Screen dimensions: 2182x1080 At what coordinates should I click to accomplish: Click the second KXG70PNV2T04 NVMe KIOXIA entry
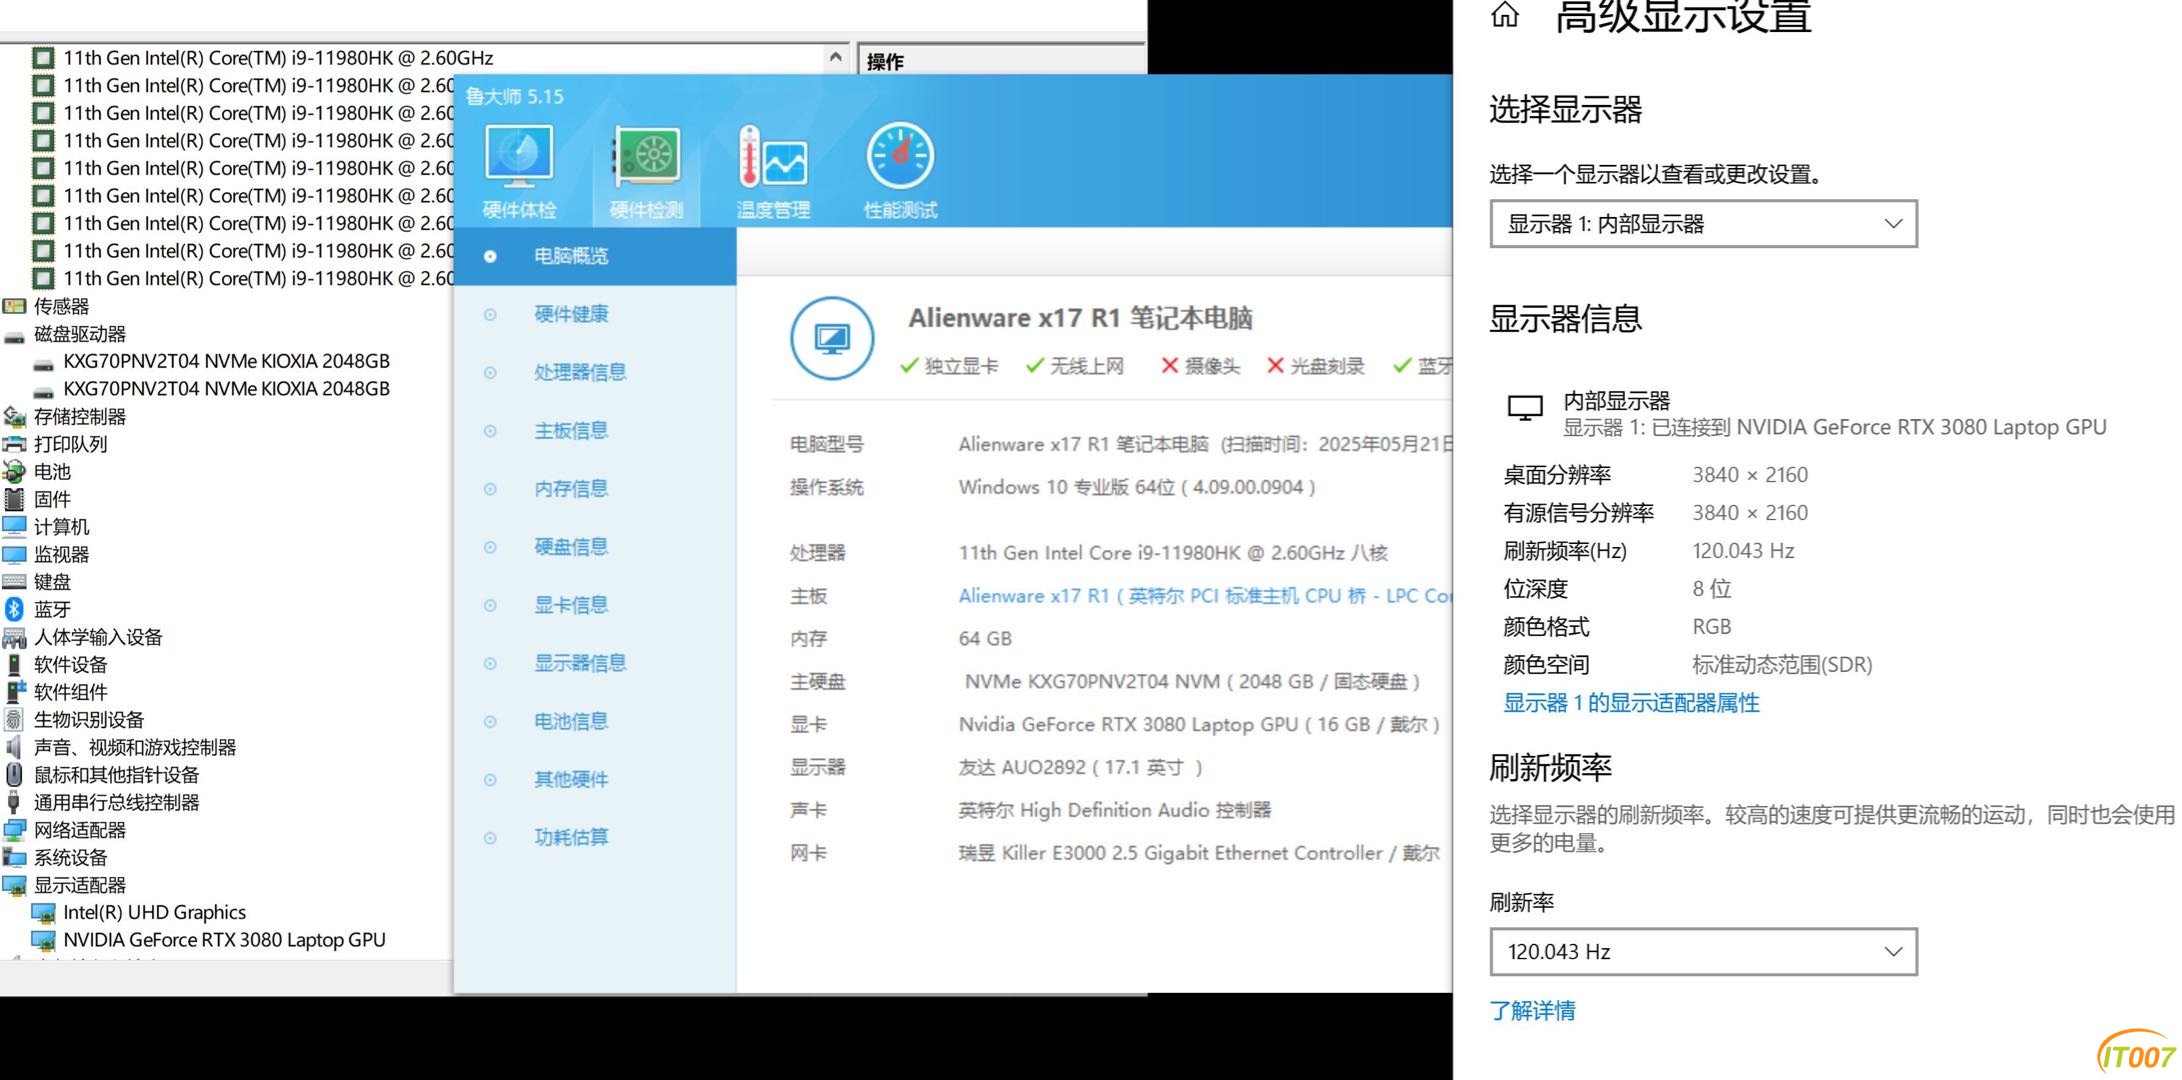[226, 389]
